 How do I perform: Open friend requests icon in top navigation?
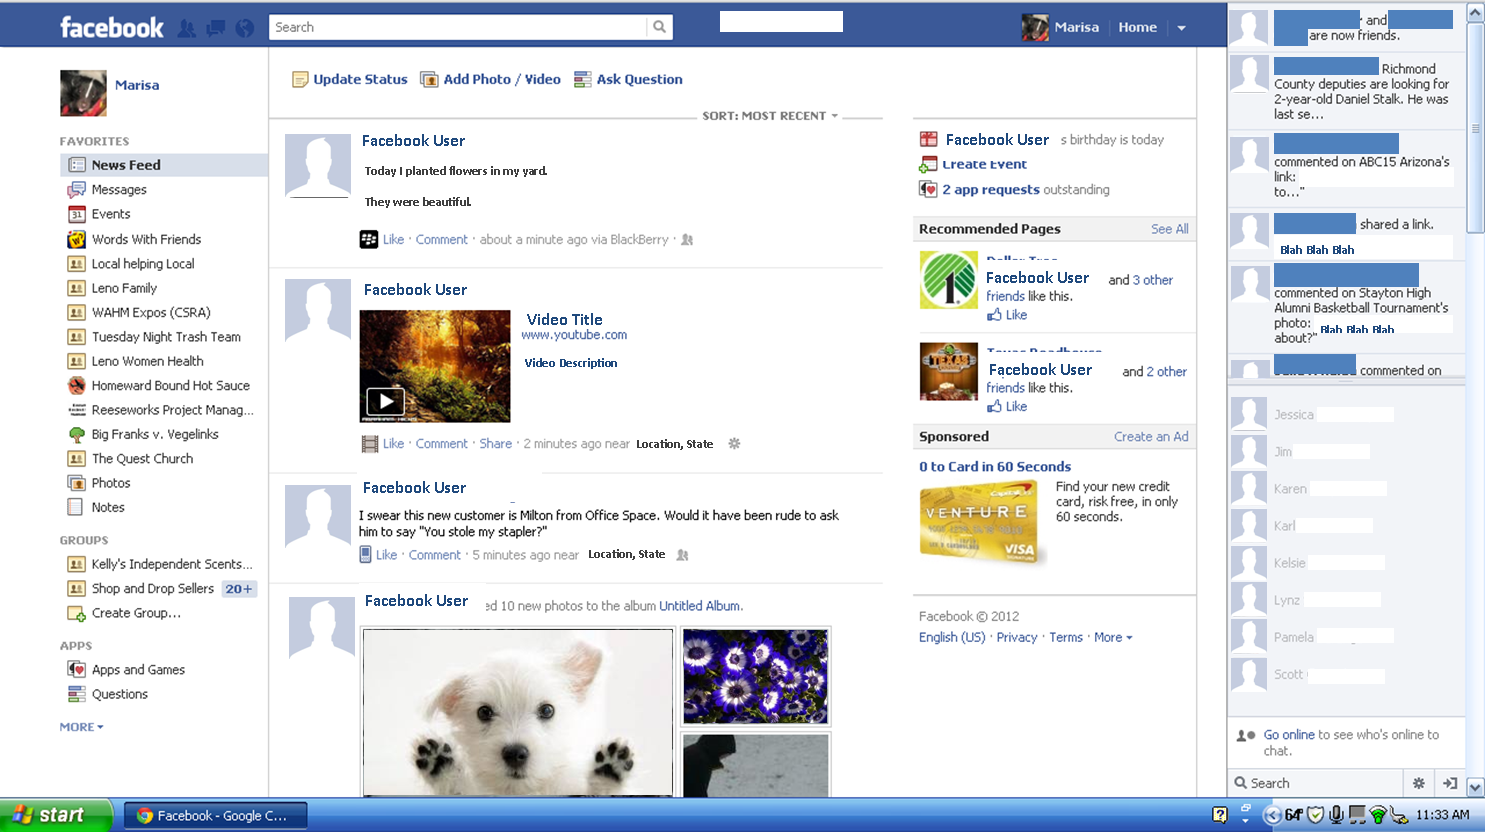[186, 28]
